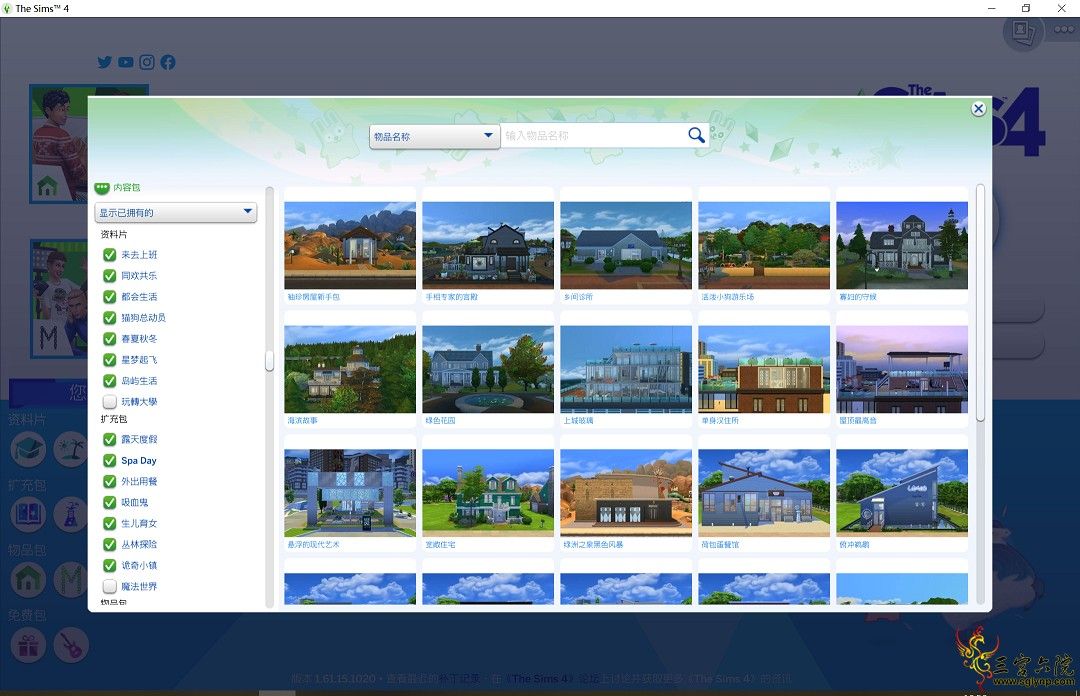This screenshot has height=696, width=1080.
Task: Select the 手相专家的宫殿 lot thumbnail
Action: coord(488,245)
